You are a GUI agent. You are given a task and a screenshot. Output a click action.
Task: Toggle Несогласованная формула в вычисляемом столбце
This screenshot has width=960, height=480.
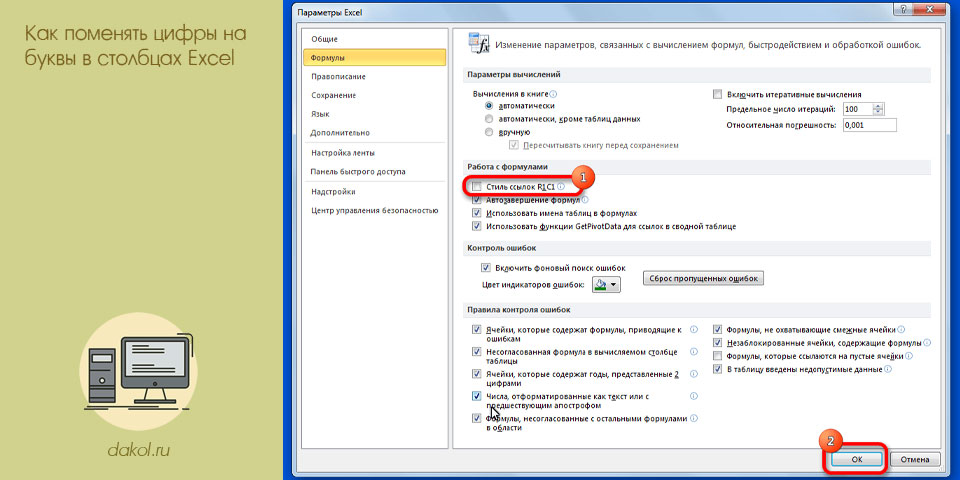point(477,352)
